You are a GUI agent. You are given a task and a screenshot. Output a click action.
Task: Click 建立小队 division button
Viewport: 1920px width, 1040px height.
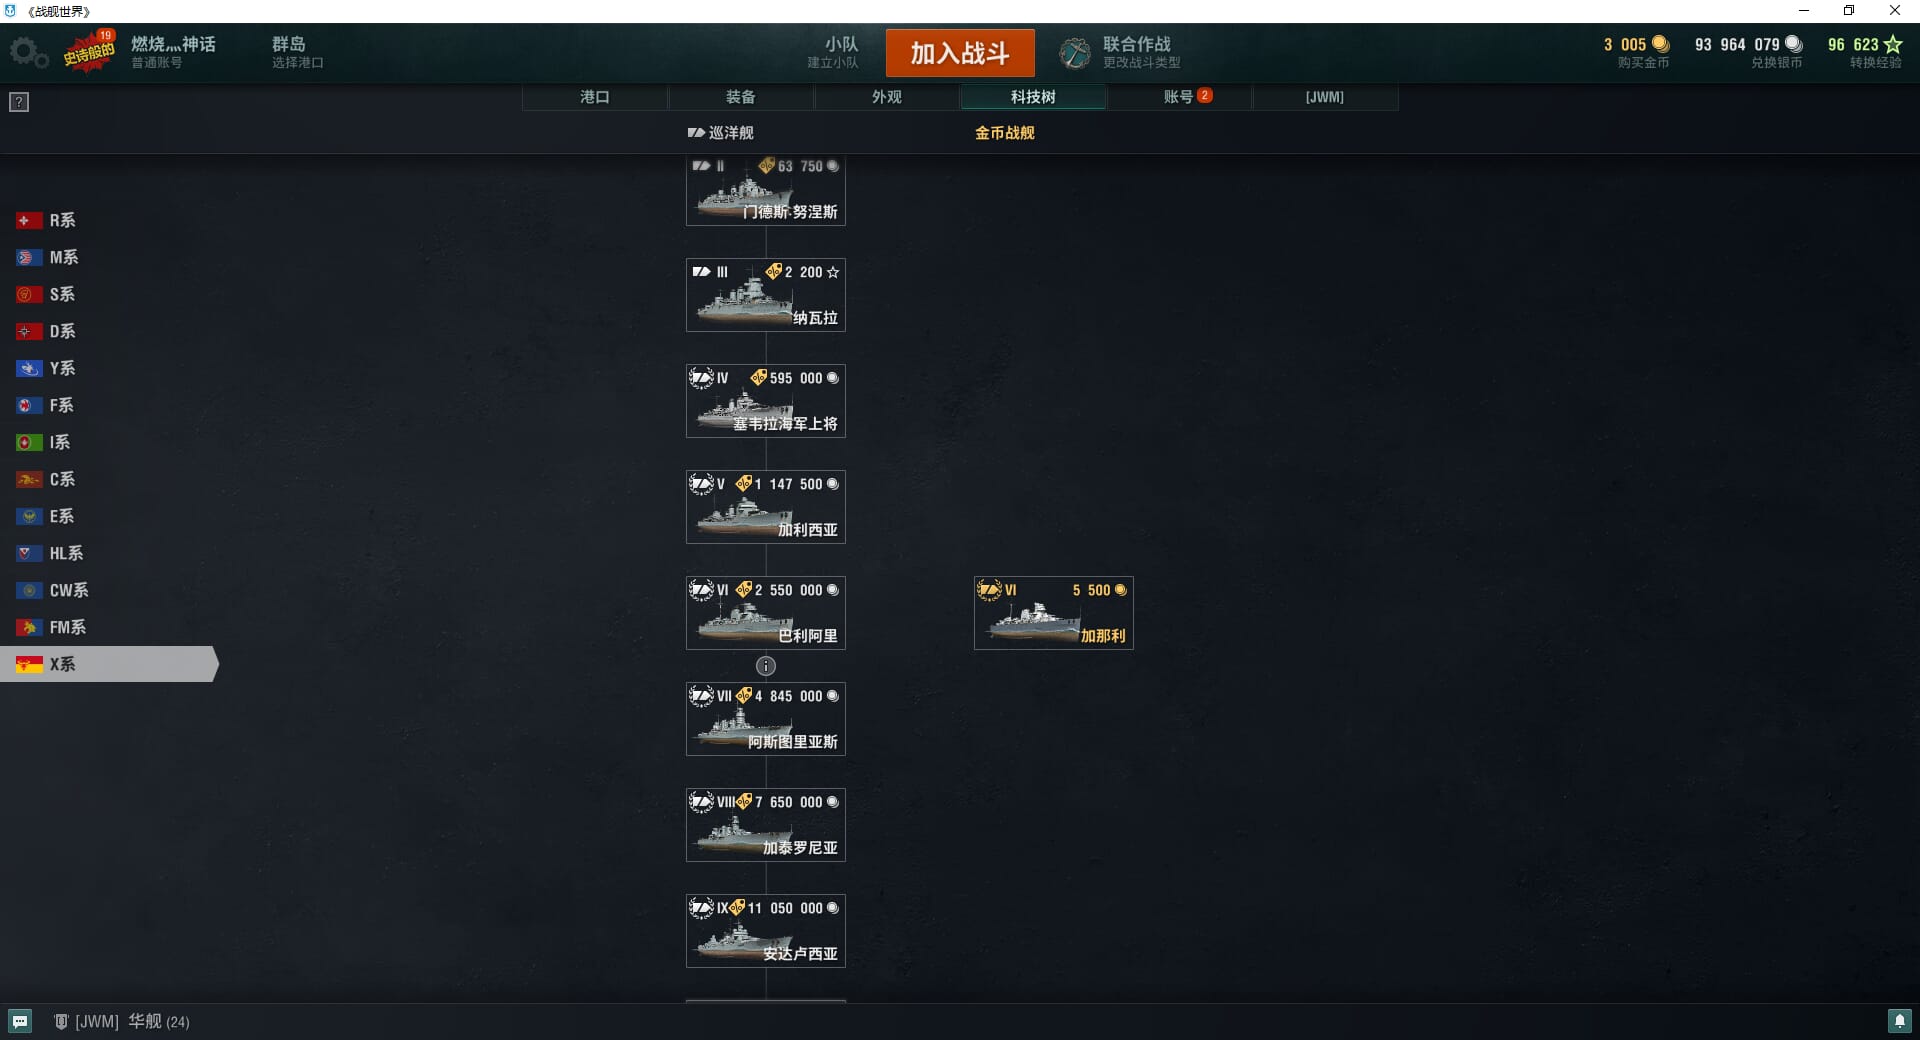(833, 52)
